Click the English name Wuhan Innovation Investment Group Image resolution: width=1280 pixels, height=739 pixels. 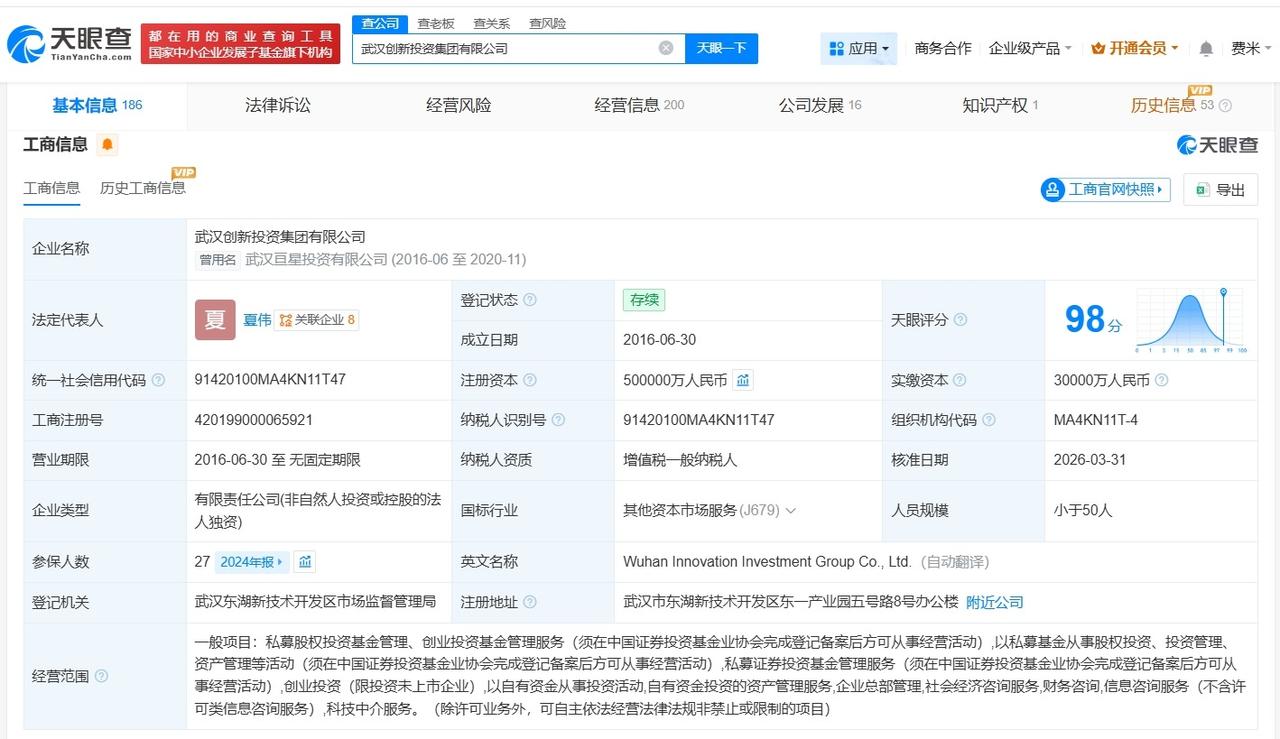(x=767, y=562)
